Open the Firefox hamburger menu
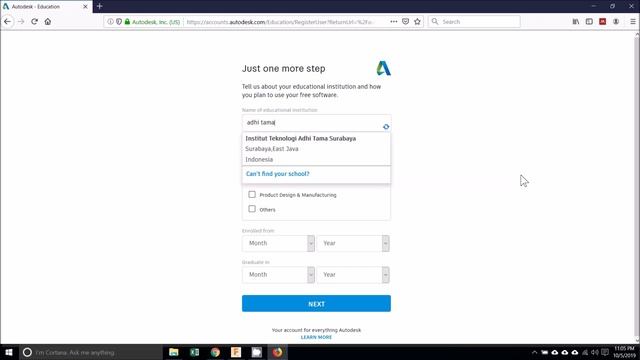The height and width of the screenshot is (360, 640). click(x=633, y=22)
